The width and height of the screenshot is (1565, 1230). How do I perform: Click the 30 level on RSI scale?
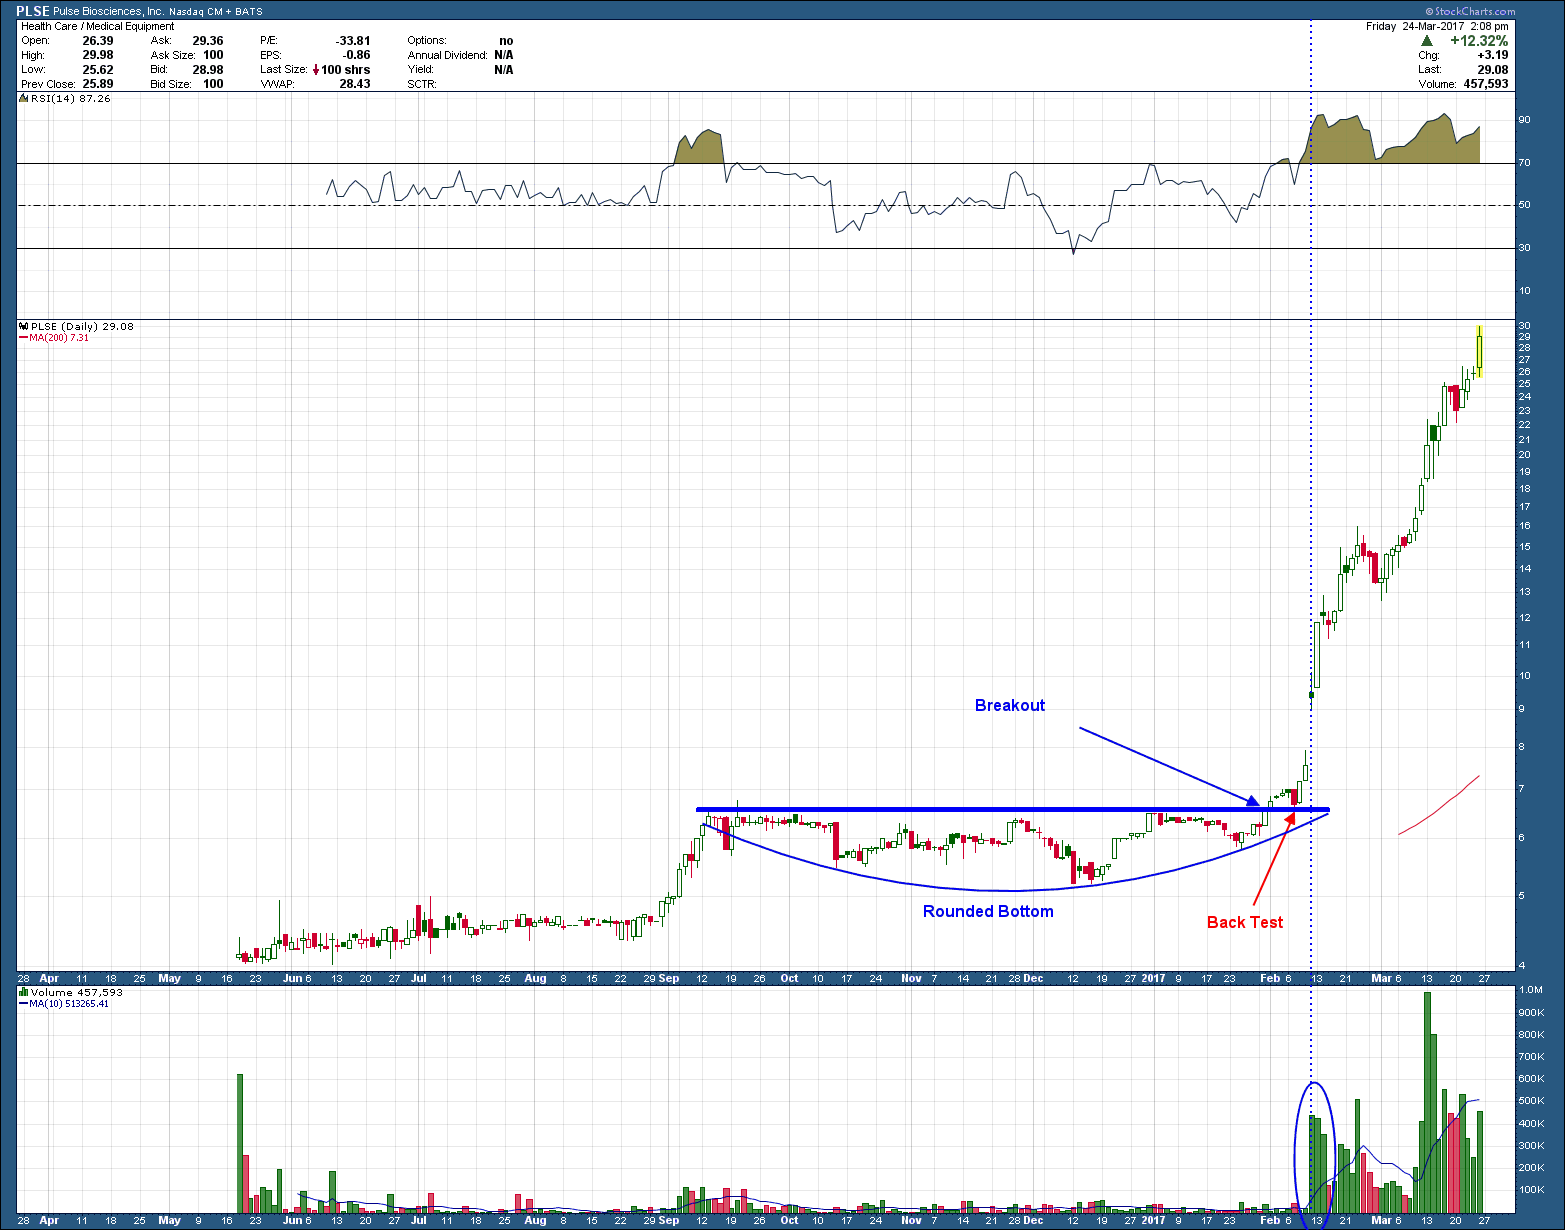coord(1525,248)
